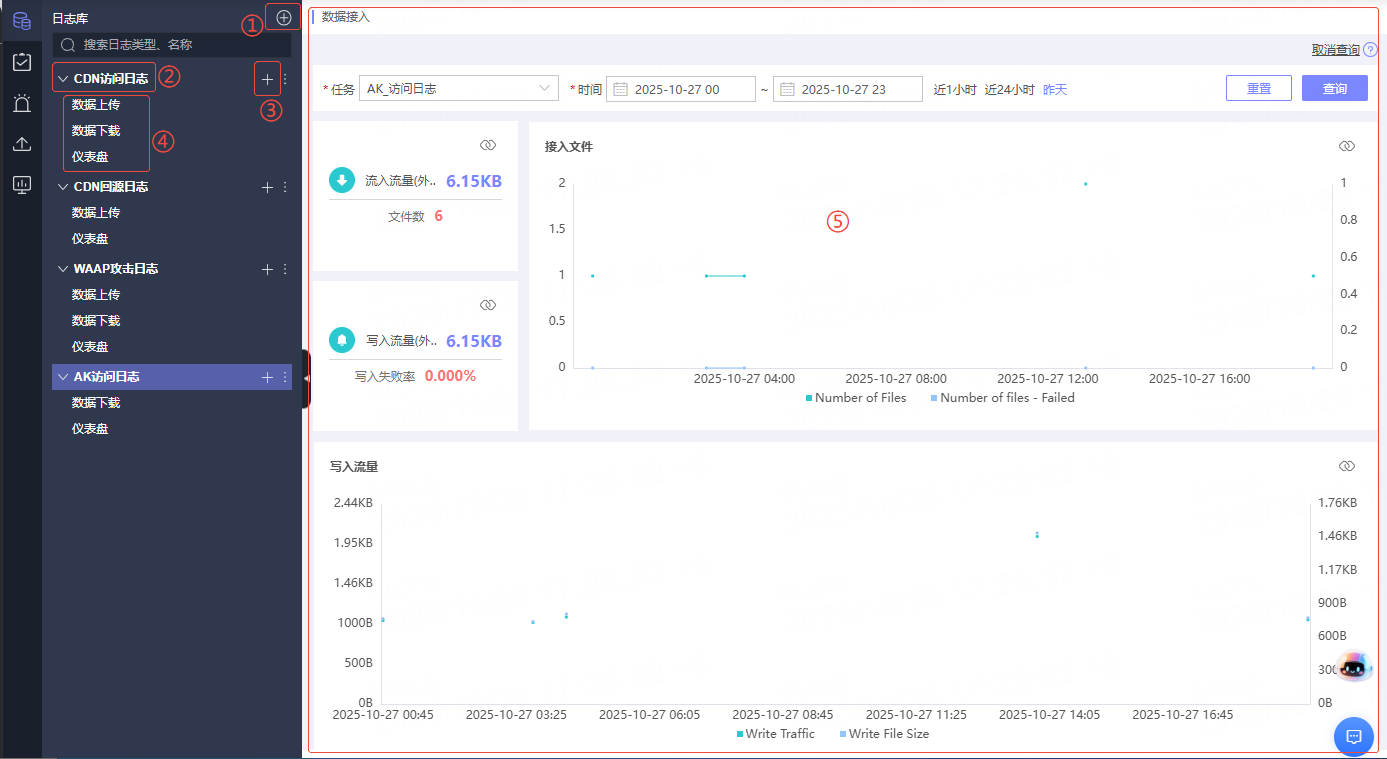
Task: Click the add log library plus-circle icon
Action: pos(284,17)
